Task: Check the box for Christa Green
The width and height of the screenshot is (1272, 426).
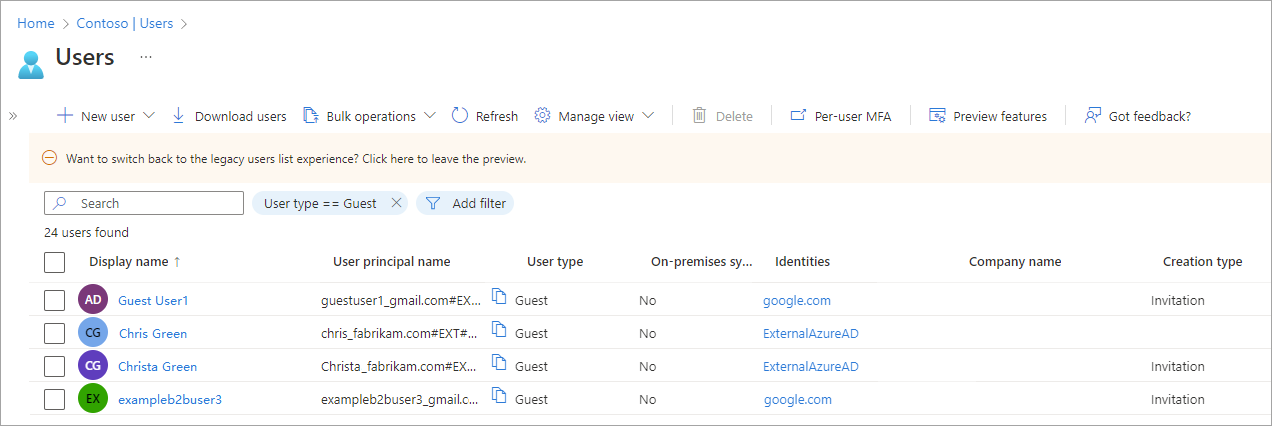Action: [55, 366]
